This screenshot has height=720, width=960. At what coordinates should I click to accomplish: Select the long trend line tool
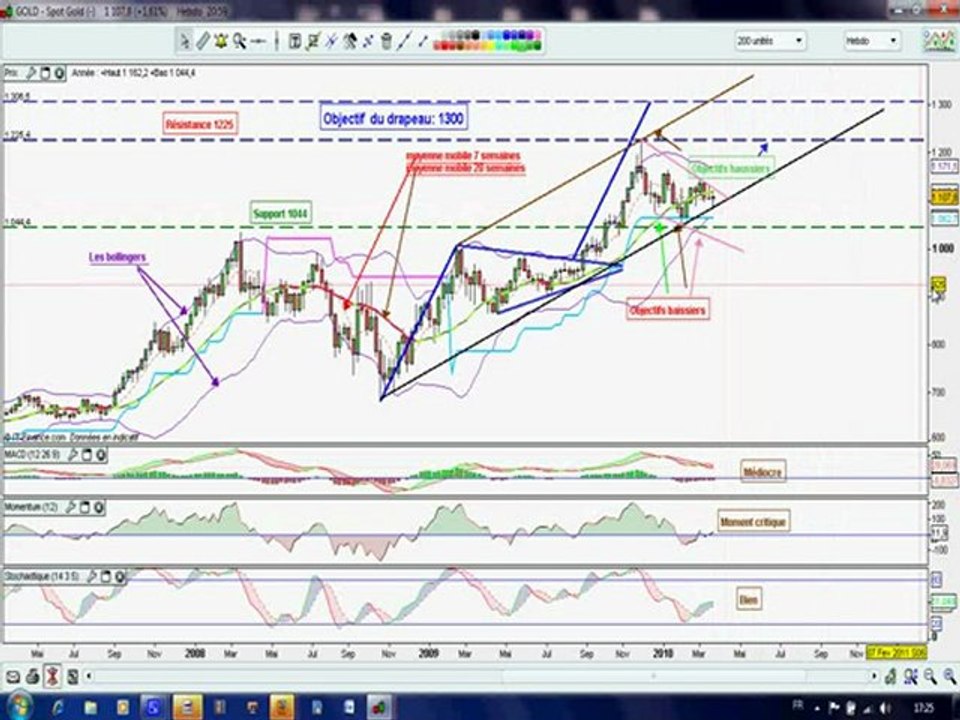coord(404,41)
